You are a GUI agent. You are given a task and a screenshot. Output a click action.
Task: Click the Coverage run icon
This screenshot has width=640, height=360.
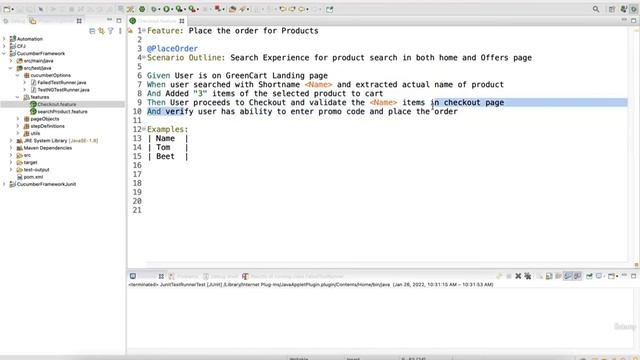[x=179, y=9]
